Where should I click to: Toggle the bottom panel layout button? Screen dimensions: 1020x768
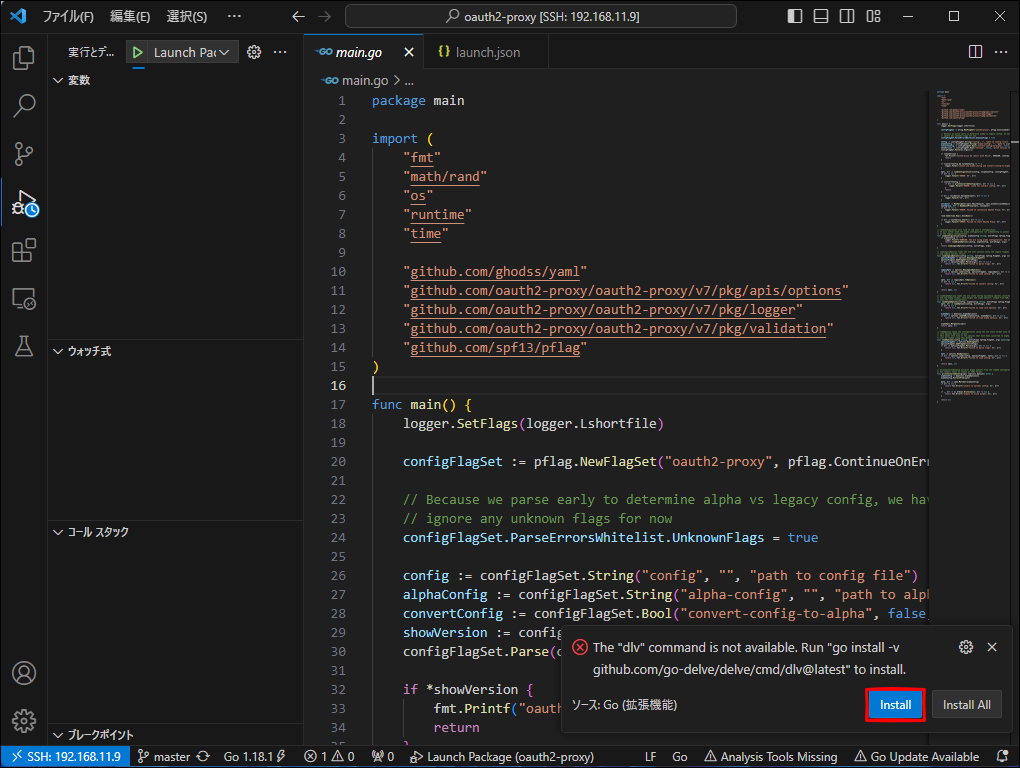[821, 16]
